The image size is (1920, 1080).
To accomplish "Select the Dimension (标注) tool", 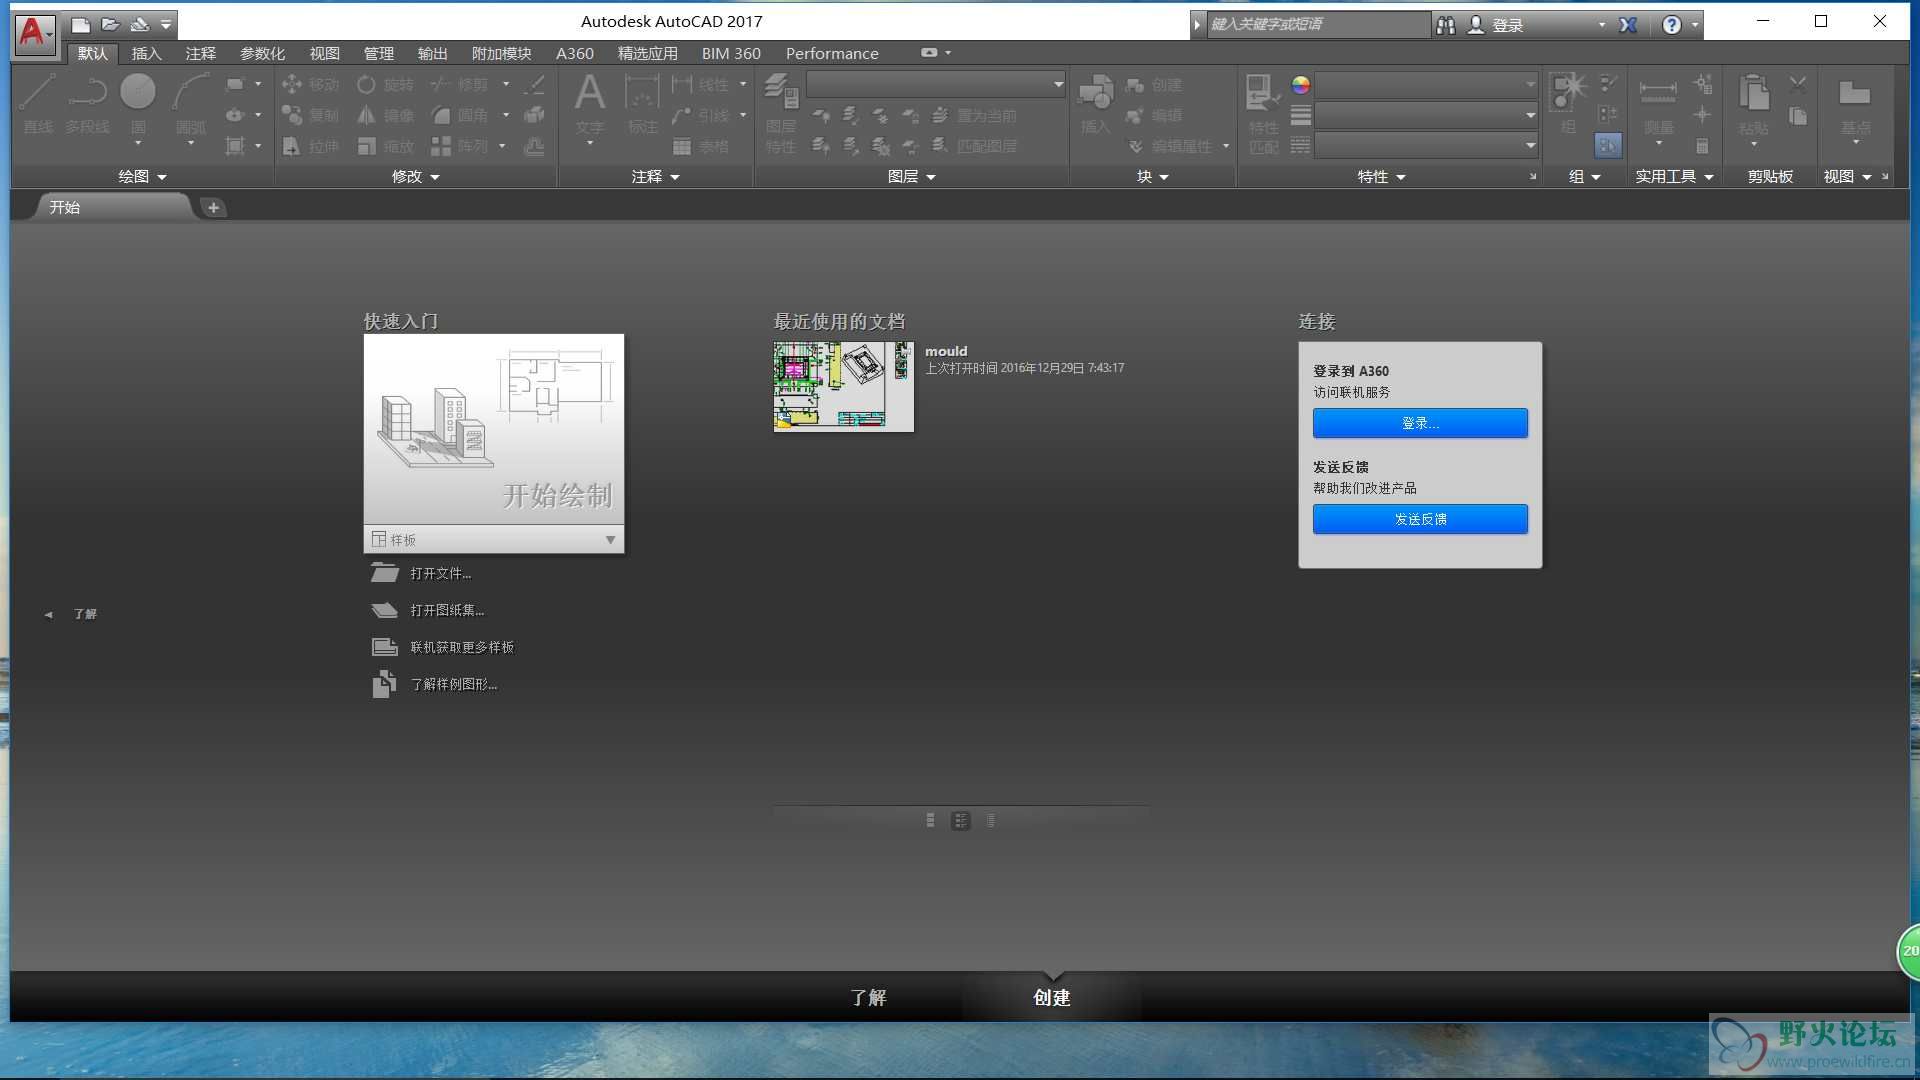I will pos(642,104).
